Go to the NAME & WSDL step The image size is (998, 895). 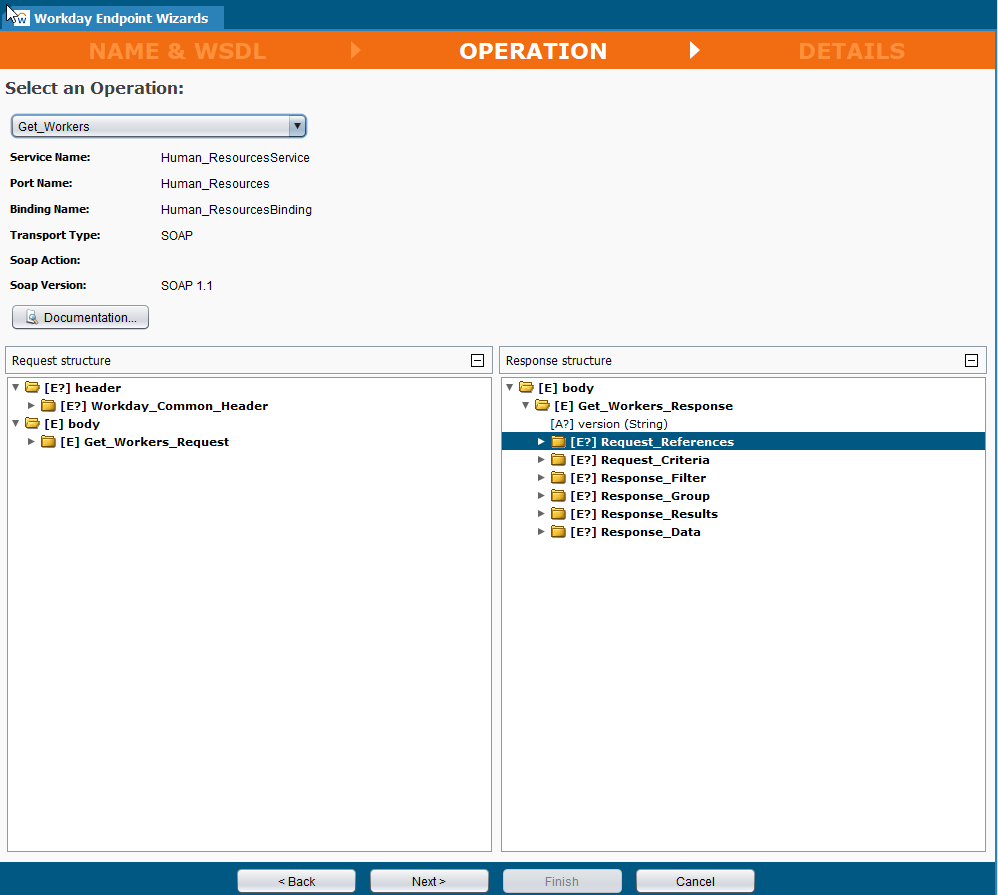pyautogui.click(x=177, y=51)
